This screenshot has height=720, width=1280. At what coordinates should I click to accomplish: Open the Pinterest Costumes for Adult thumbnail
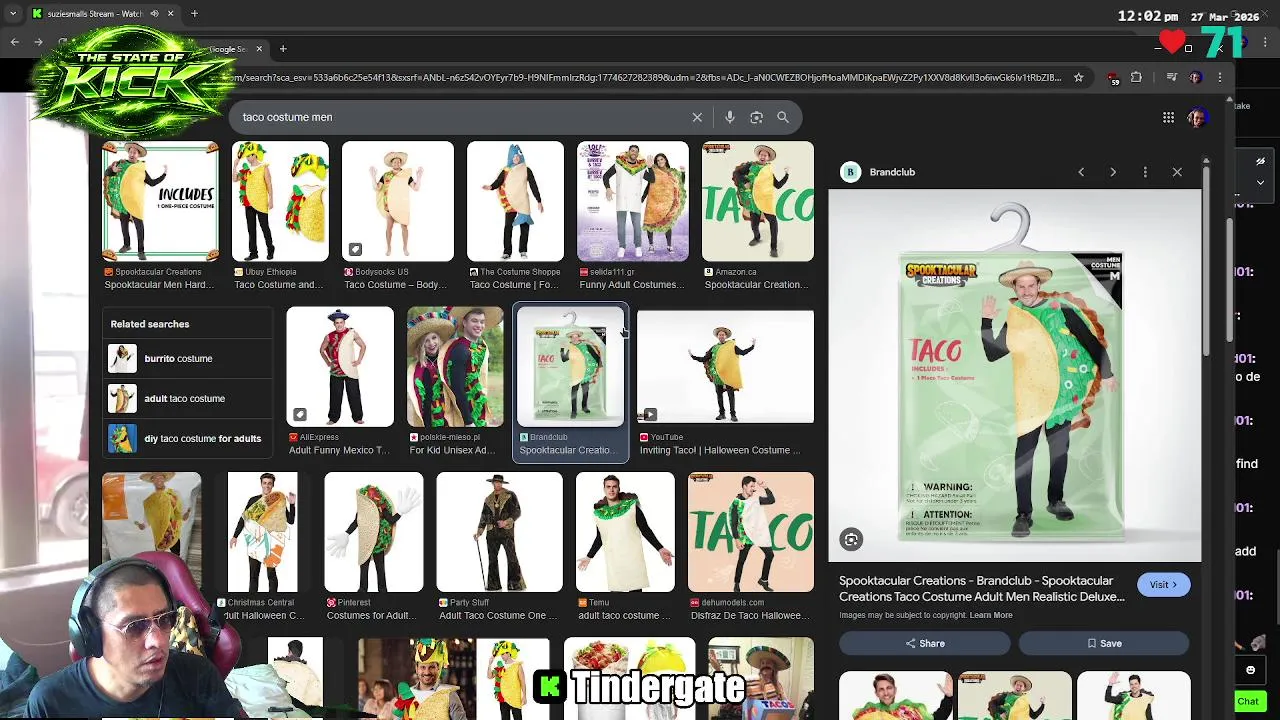click(x=374, y=533)
